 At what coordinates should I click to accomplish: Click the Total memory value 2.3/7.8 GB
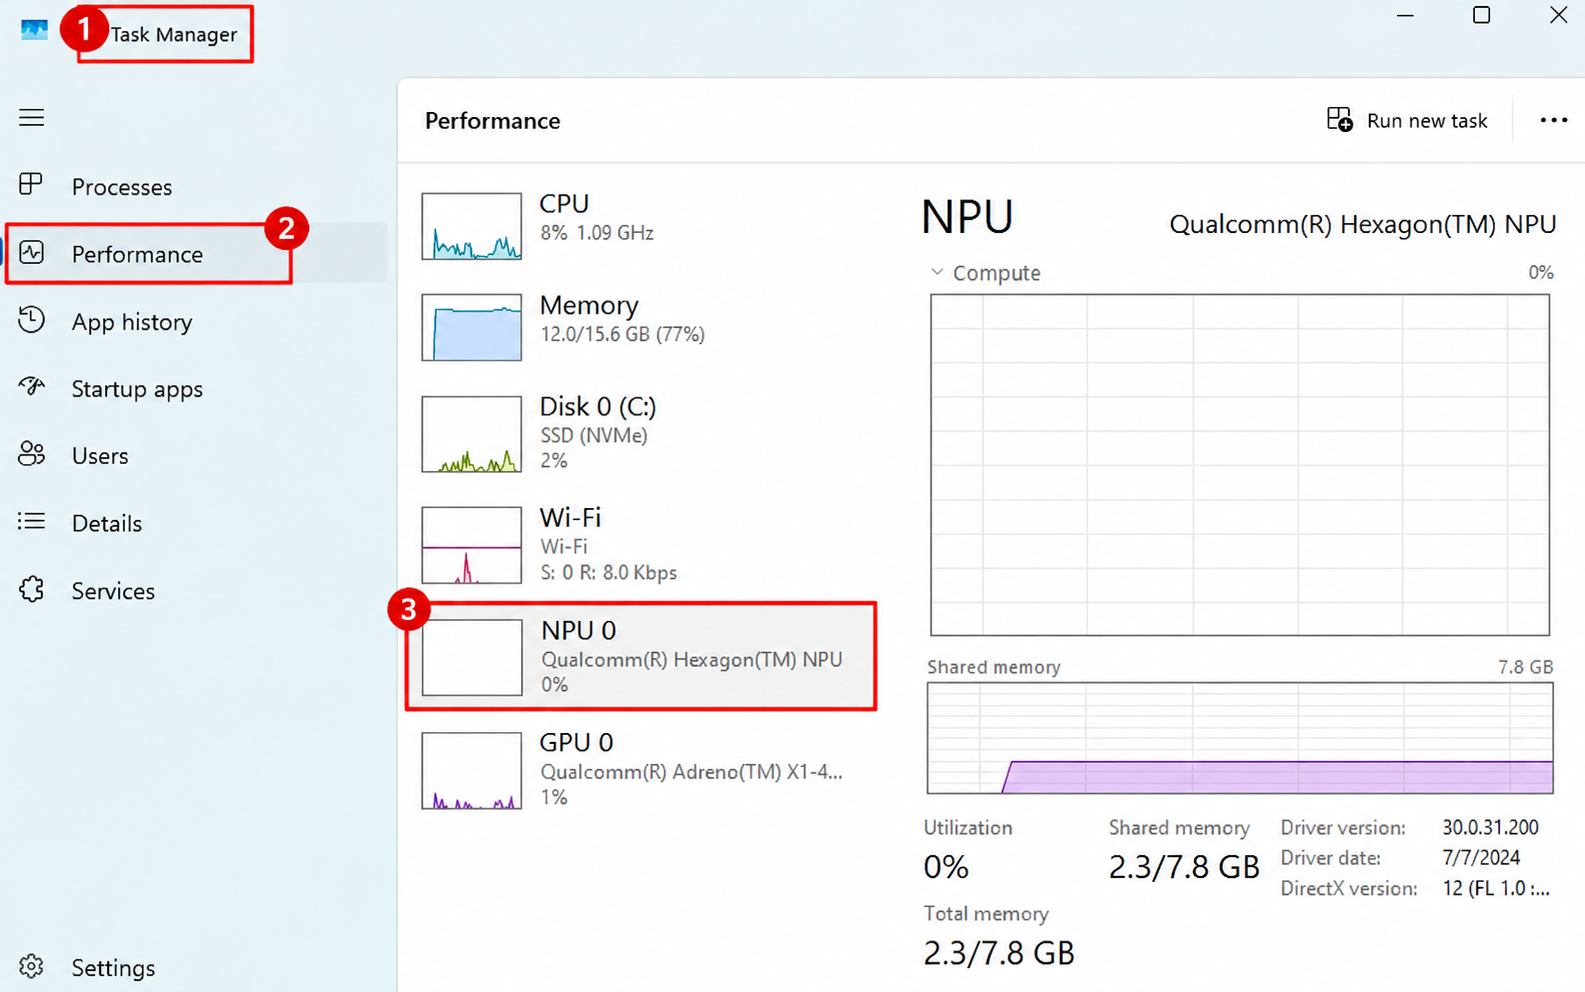[x=999, y=953]
